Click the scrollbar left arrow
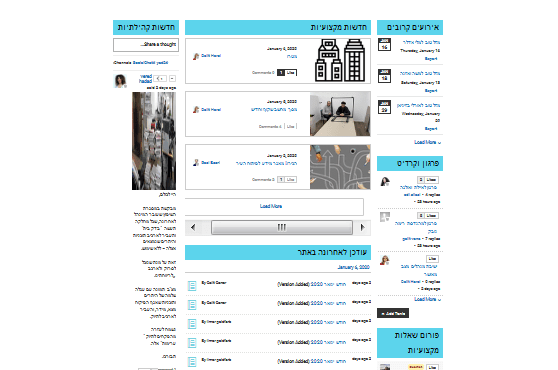 click(x=193, y=227)
